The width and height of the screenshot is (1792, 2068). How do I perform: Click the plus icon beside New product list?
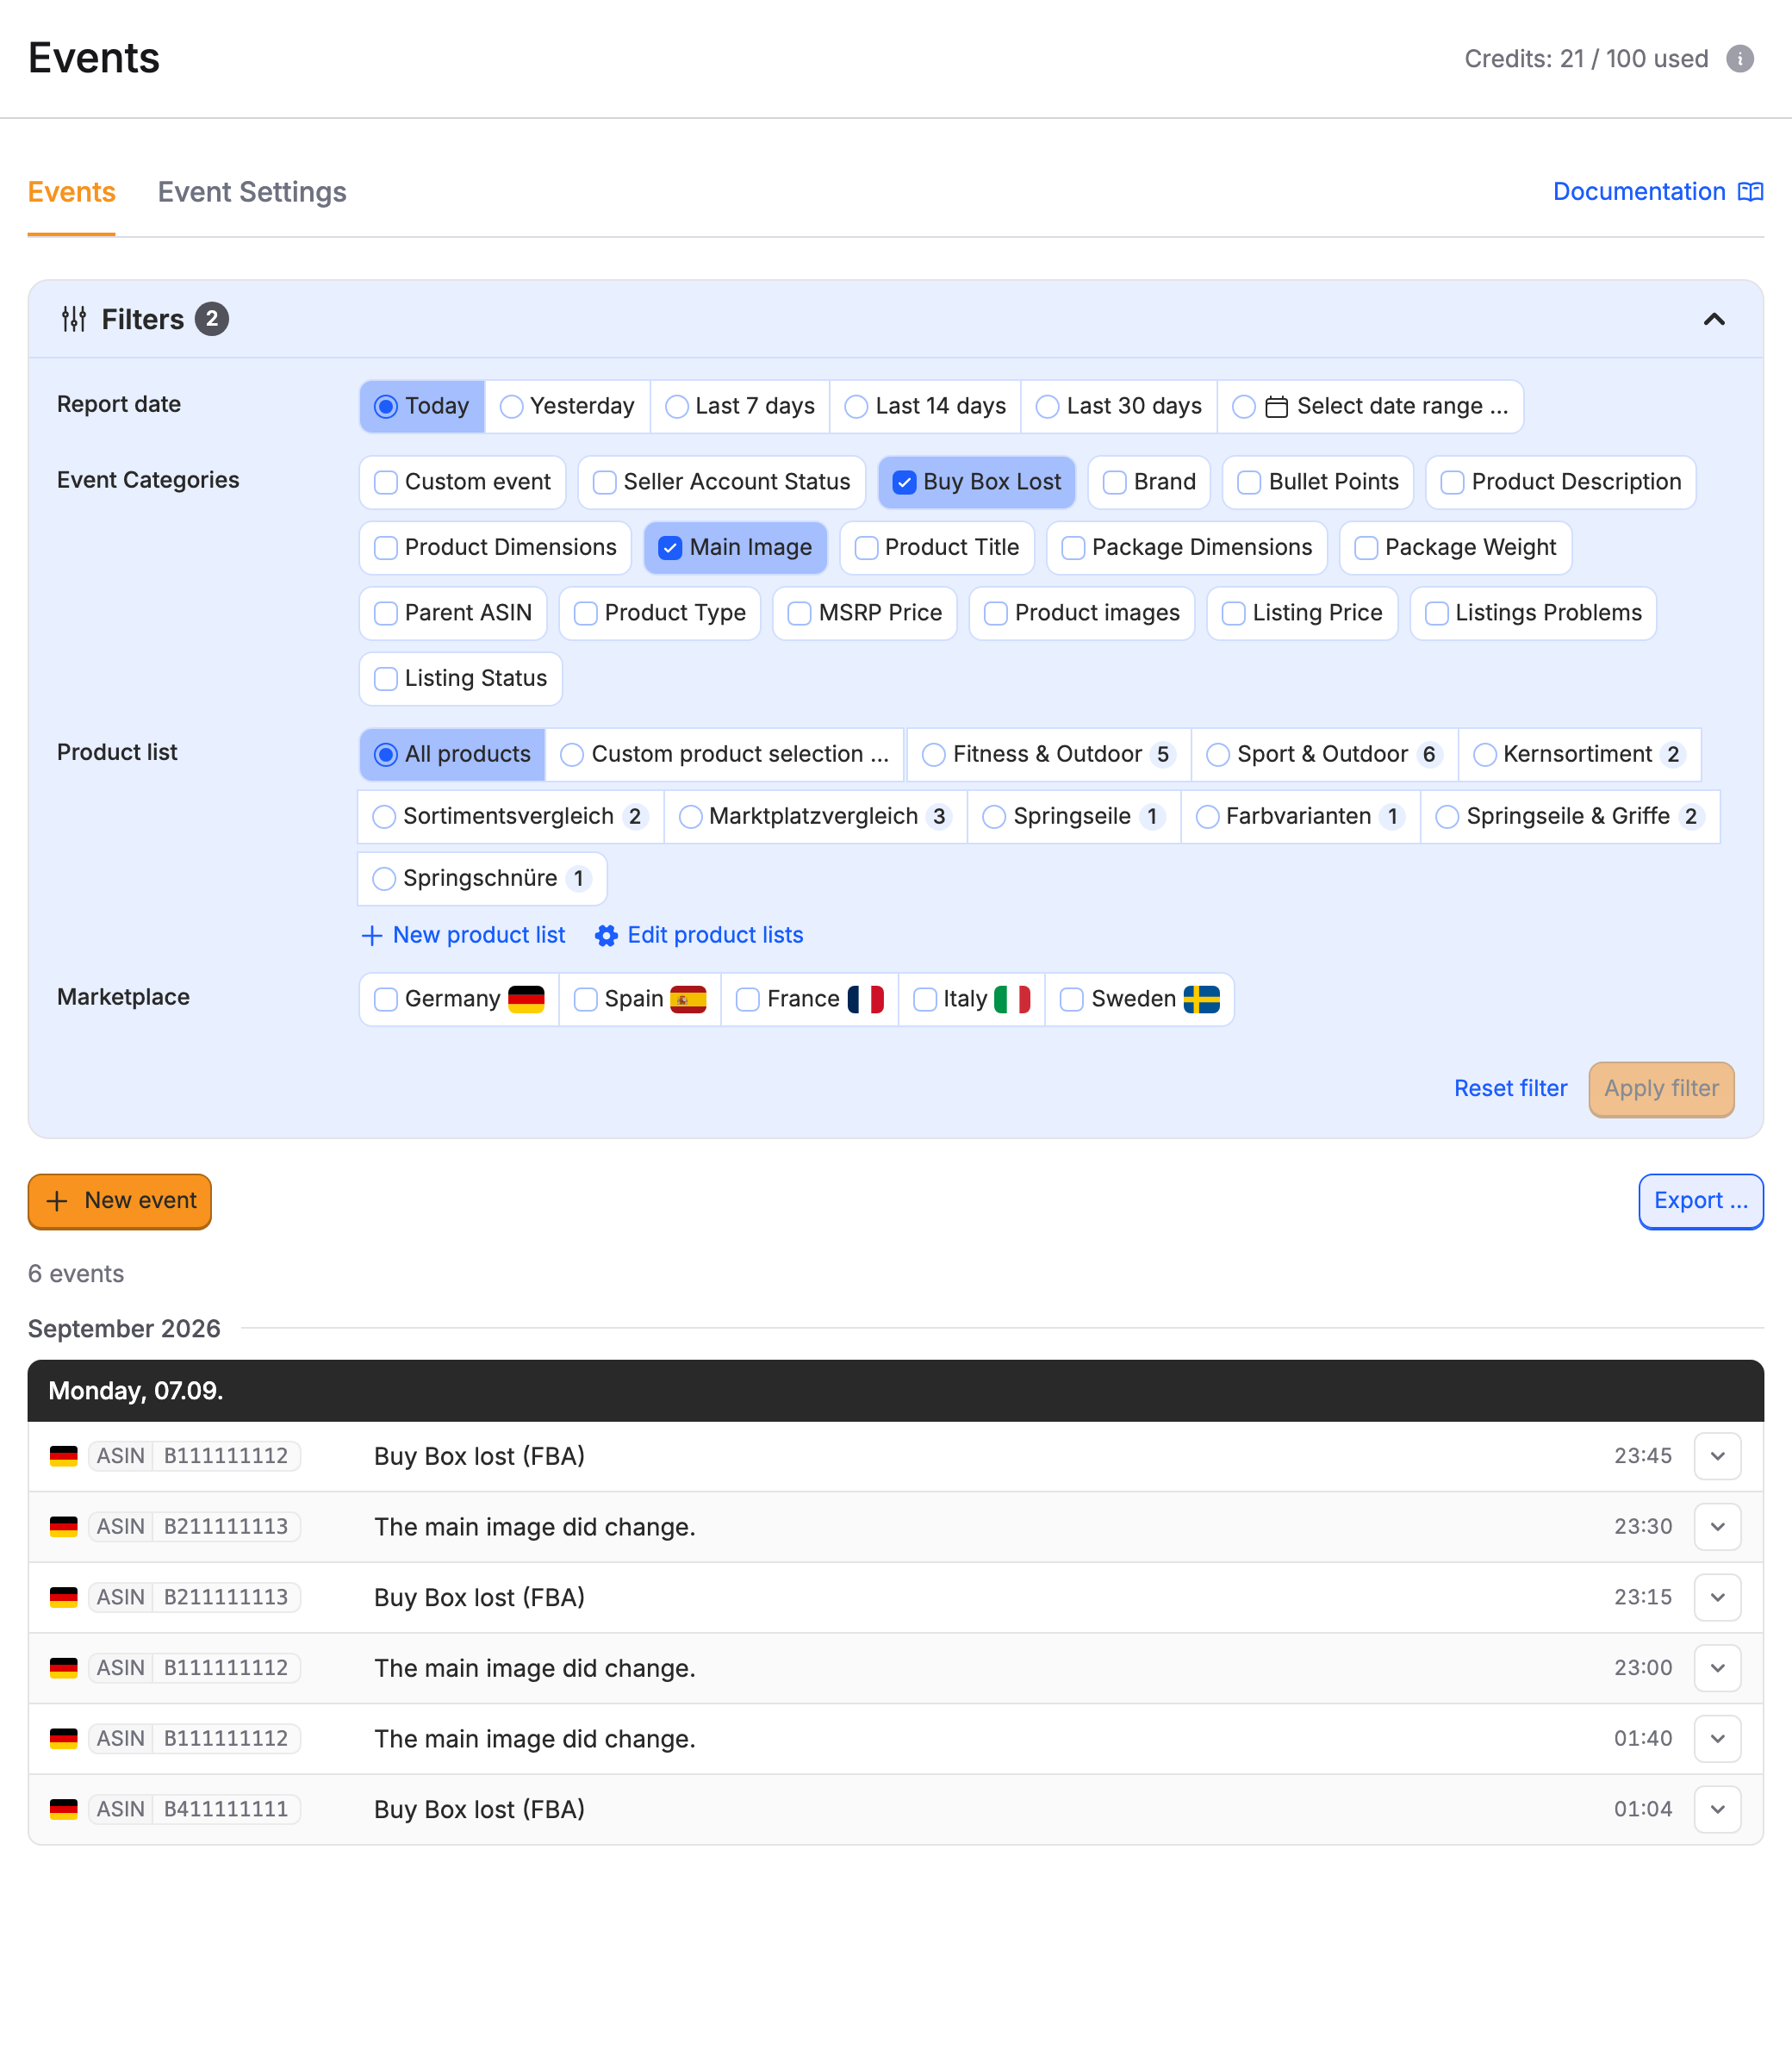coord(371,935)
